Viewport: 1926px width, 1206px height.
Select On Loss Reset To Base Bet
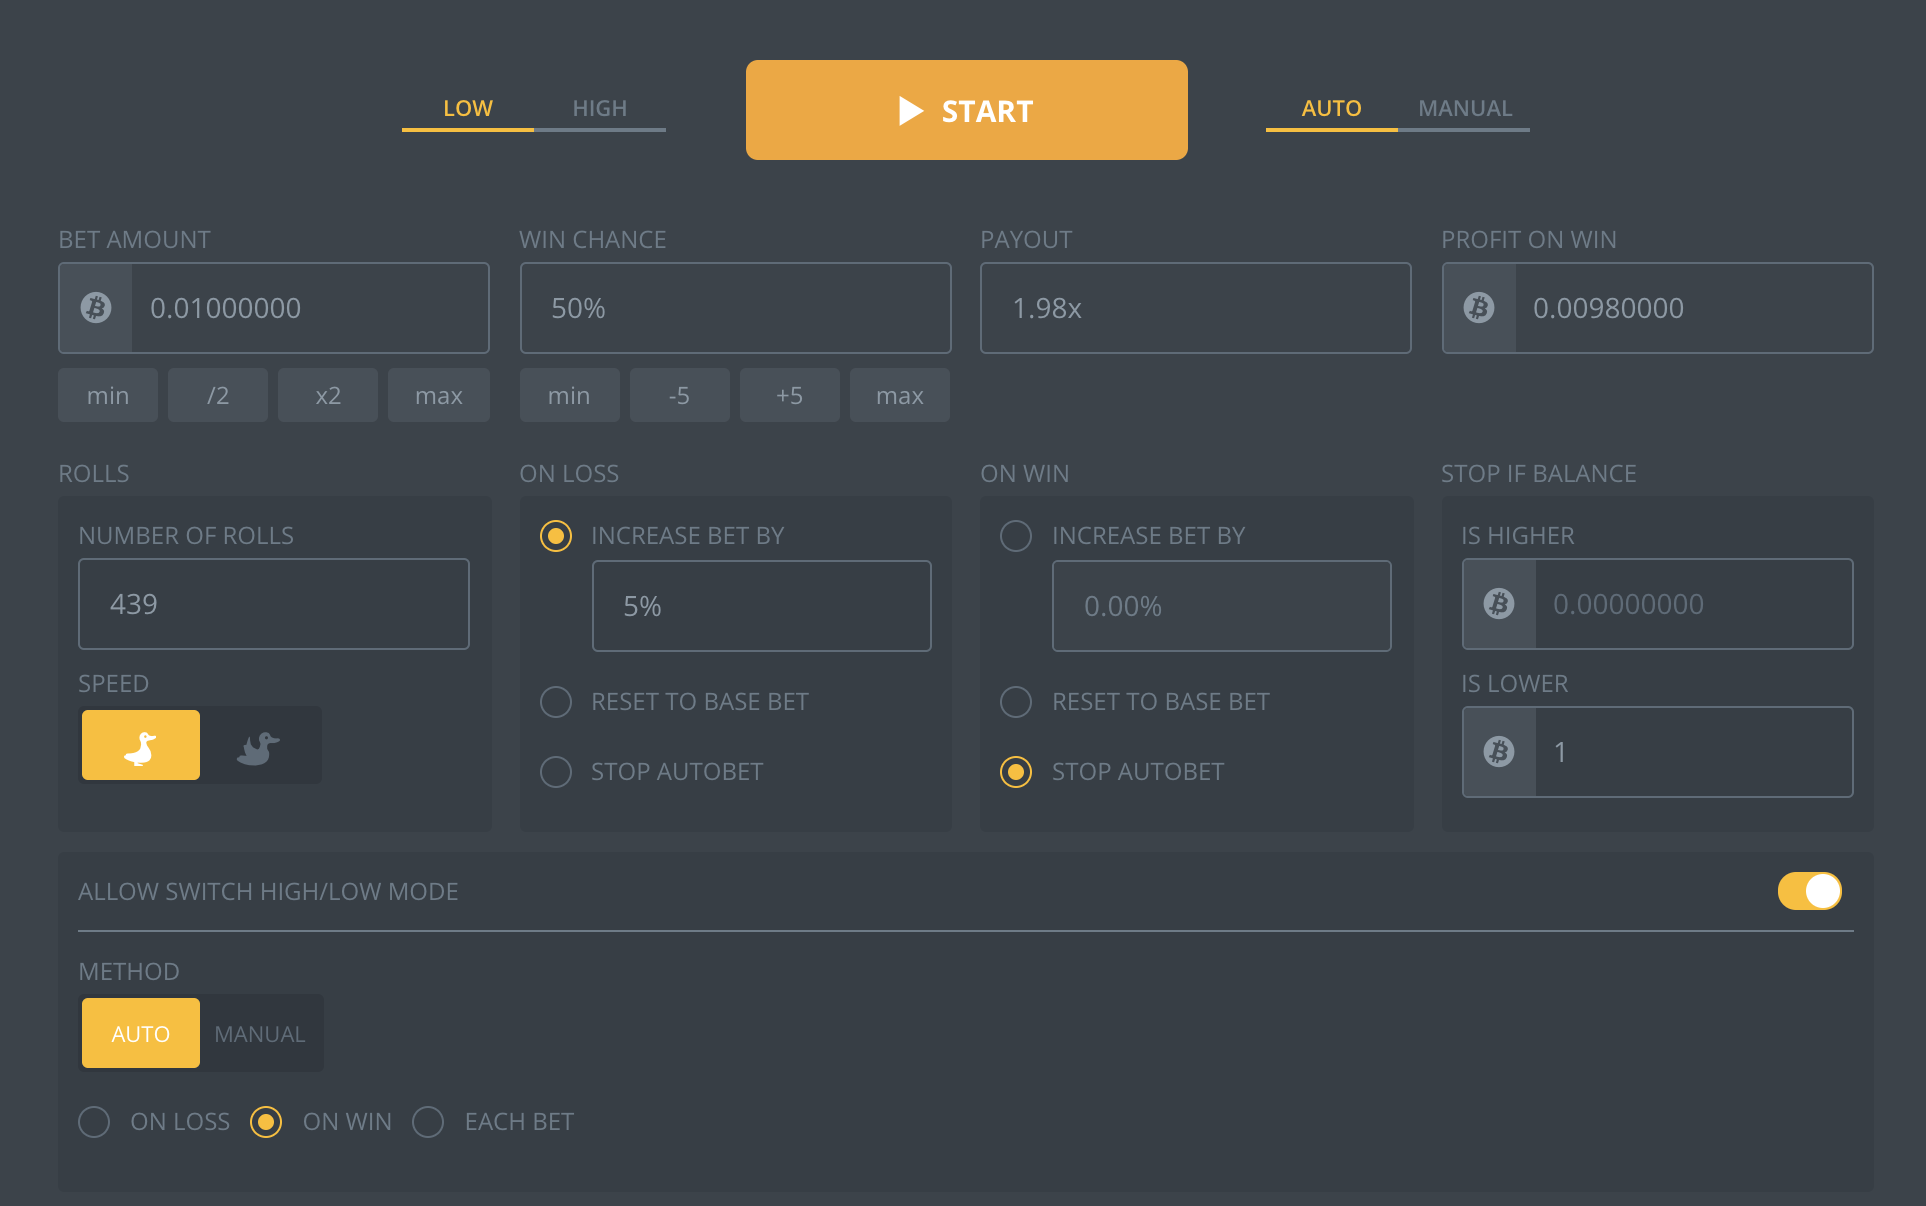click(556, 702)
